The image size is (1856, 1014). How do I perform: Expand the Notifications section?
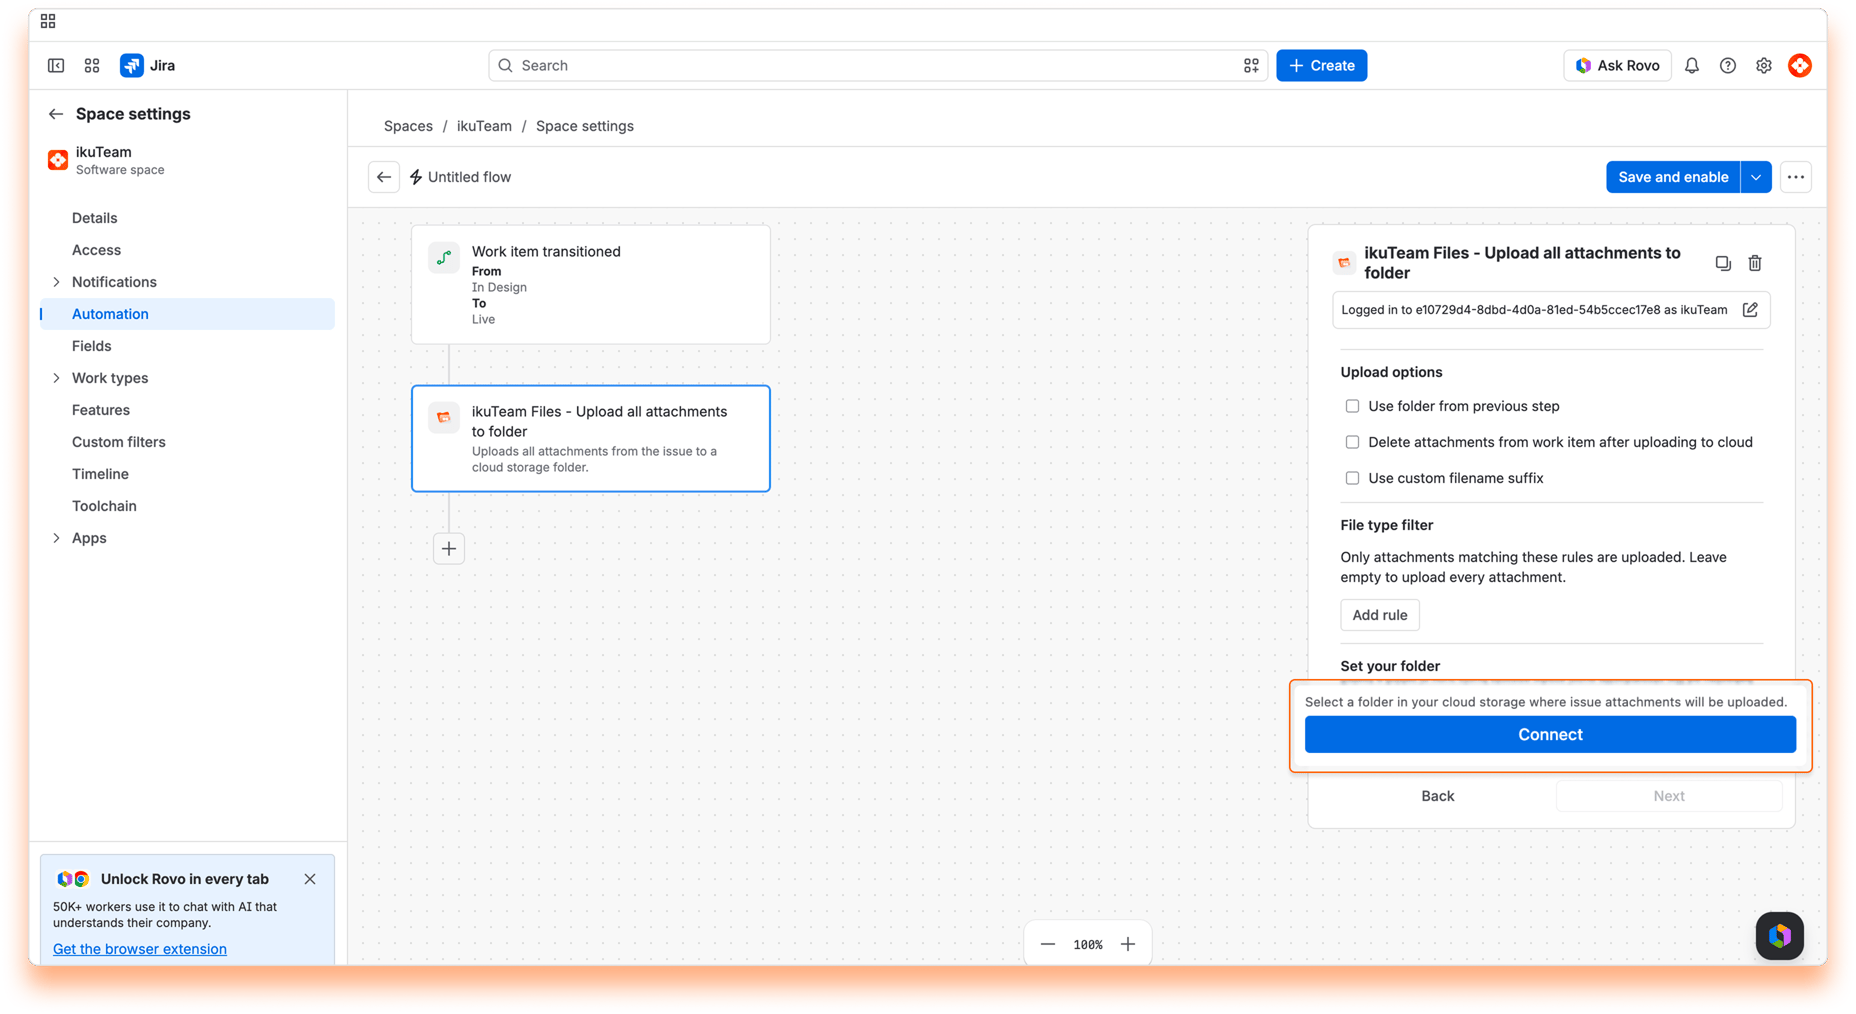tap(56, 282)
